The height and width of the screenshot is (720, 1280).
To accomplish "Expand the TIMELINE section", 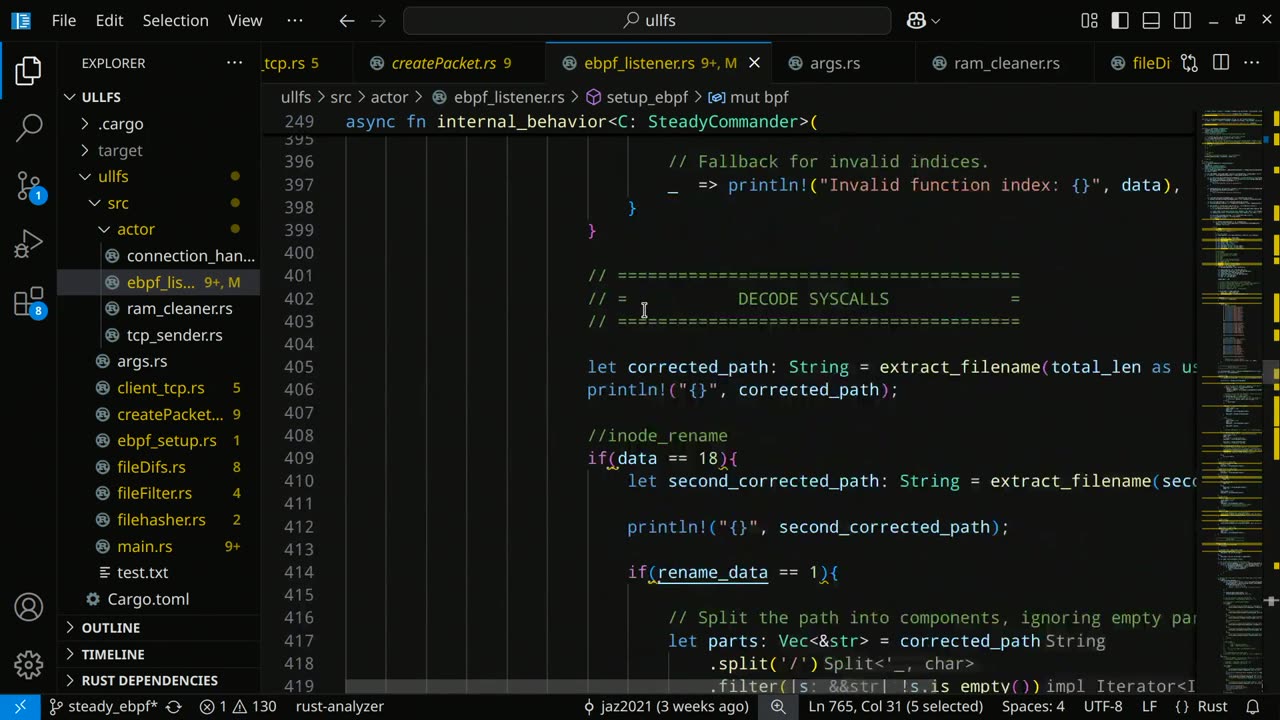I will tap(160, 654).
